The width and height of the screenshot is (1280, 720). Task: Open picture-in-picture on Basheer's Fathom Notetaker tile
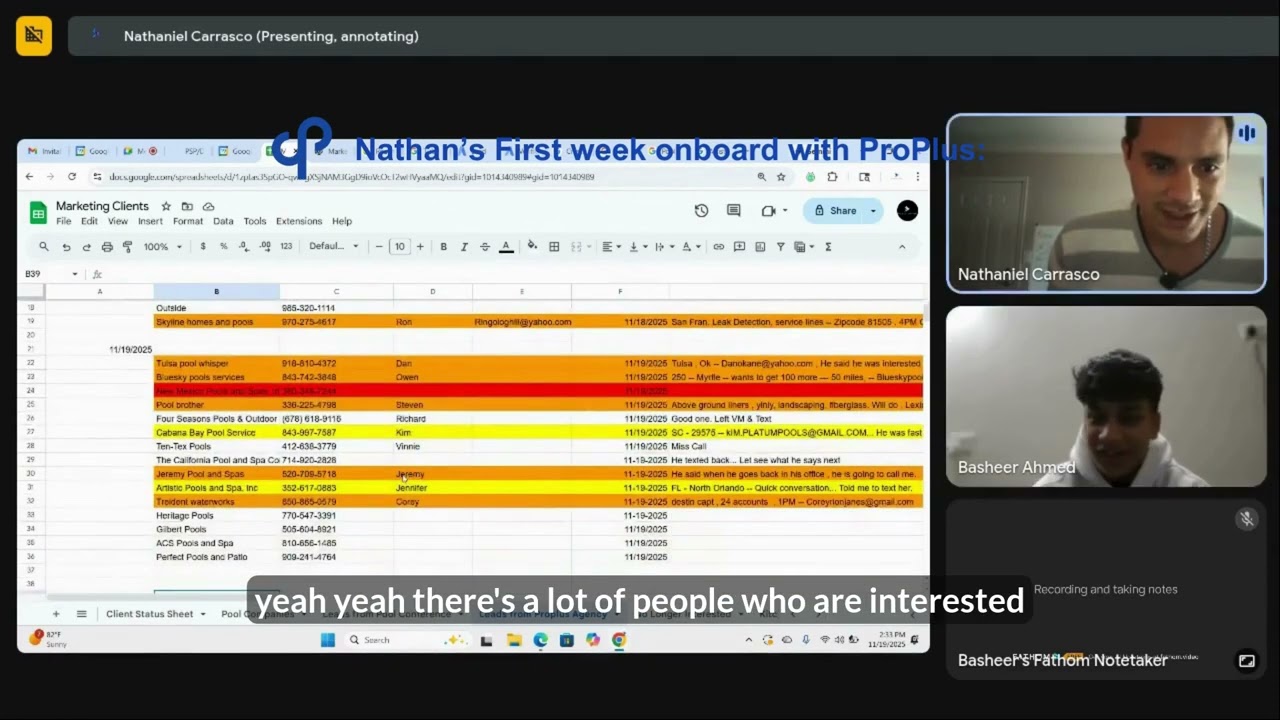coord(1247,660)
